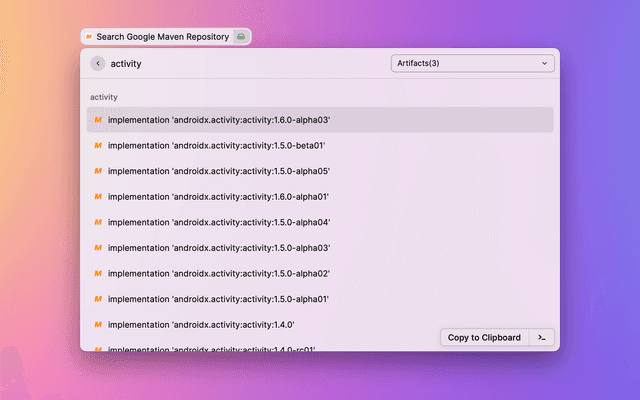Click the Search Google Maven Repository label

pos(162,36)
